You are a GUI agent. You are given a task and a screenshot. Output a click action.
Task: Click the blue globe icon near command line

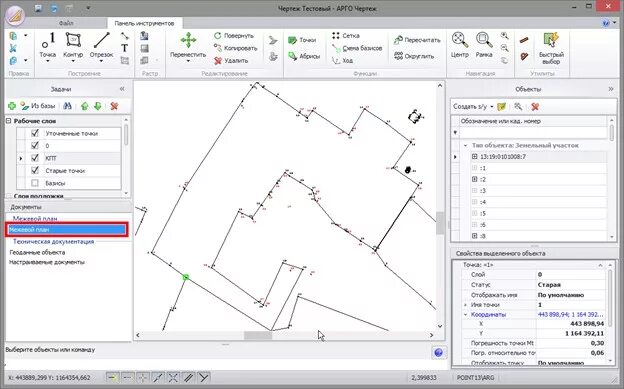click(x=439, y=352)
